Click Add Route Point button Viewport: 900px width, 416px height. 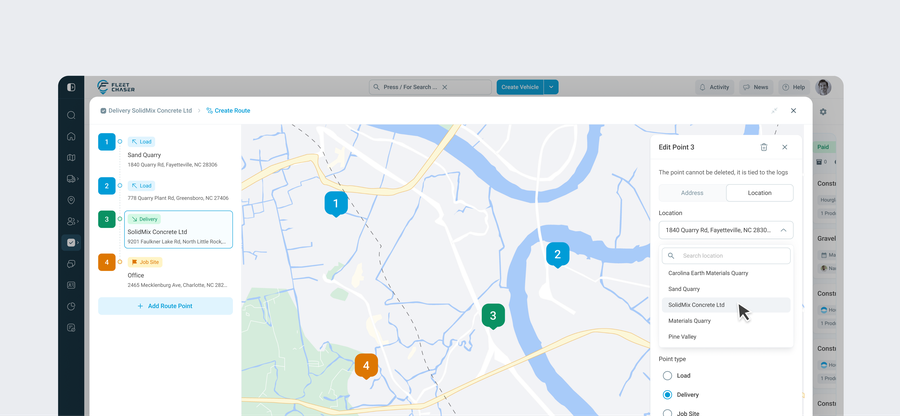tap(165, 306)
